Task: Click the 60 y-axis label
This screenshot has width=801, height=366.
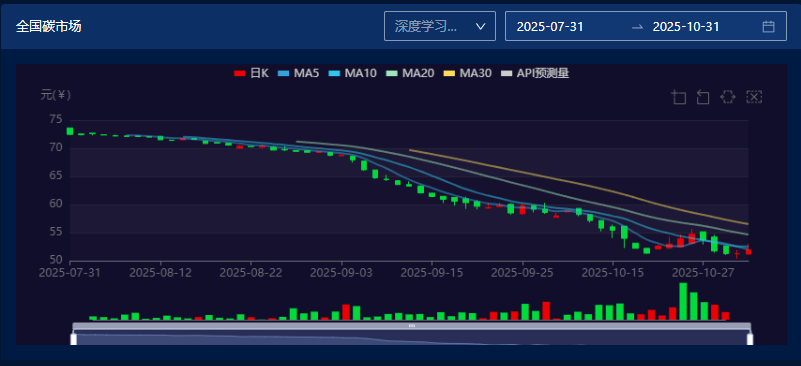Action: pyautogui.click(x=56, y=204)
